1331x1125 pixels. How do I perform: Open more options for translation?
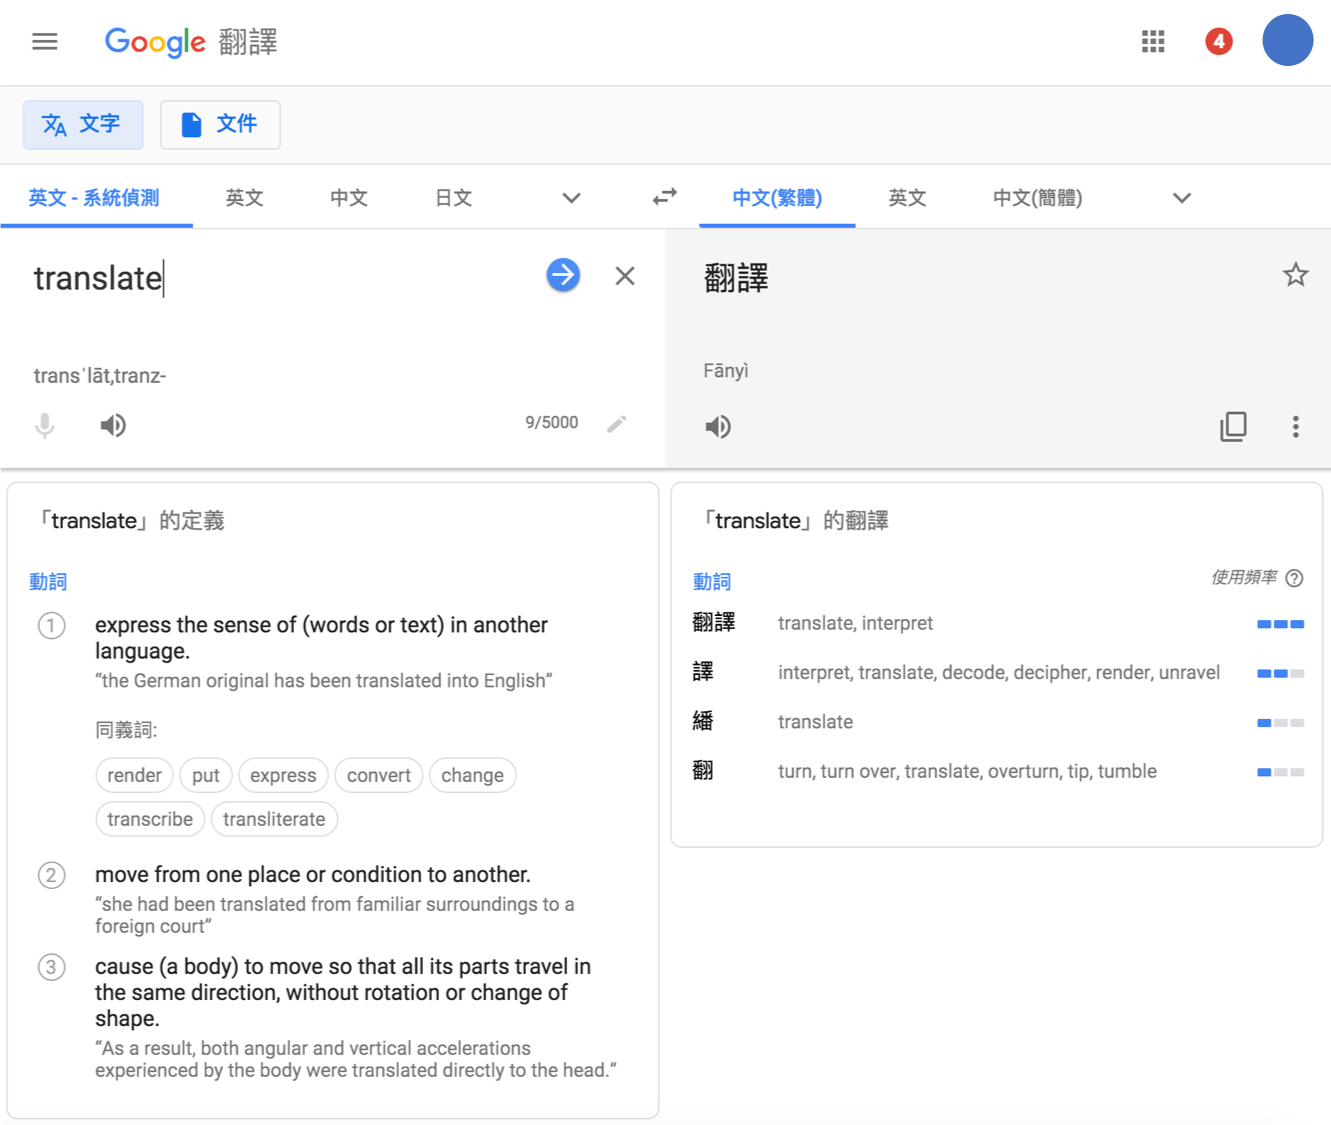(1295, 427)
